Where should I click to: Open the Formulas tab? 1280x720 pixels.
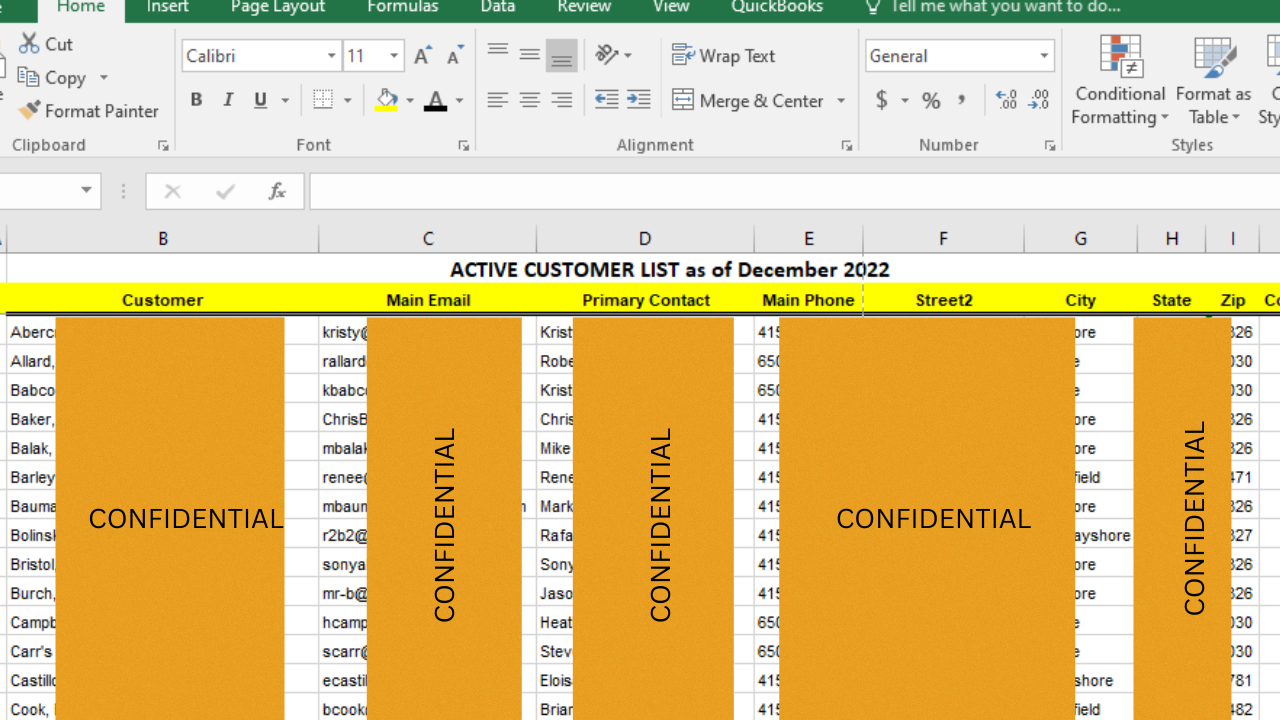tap(403, 7)
